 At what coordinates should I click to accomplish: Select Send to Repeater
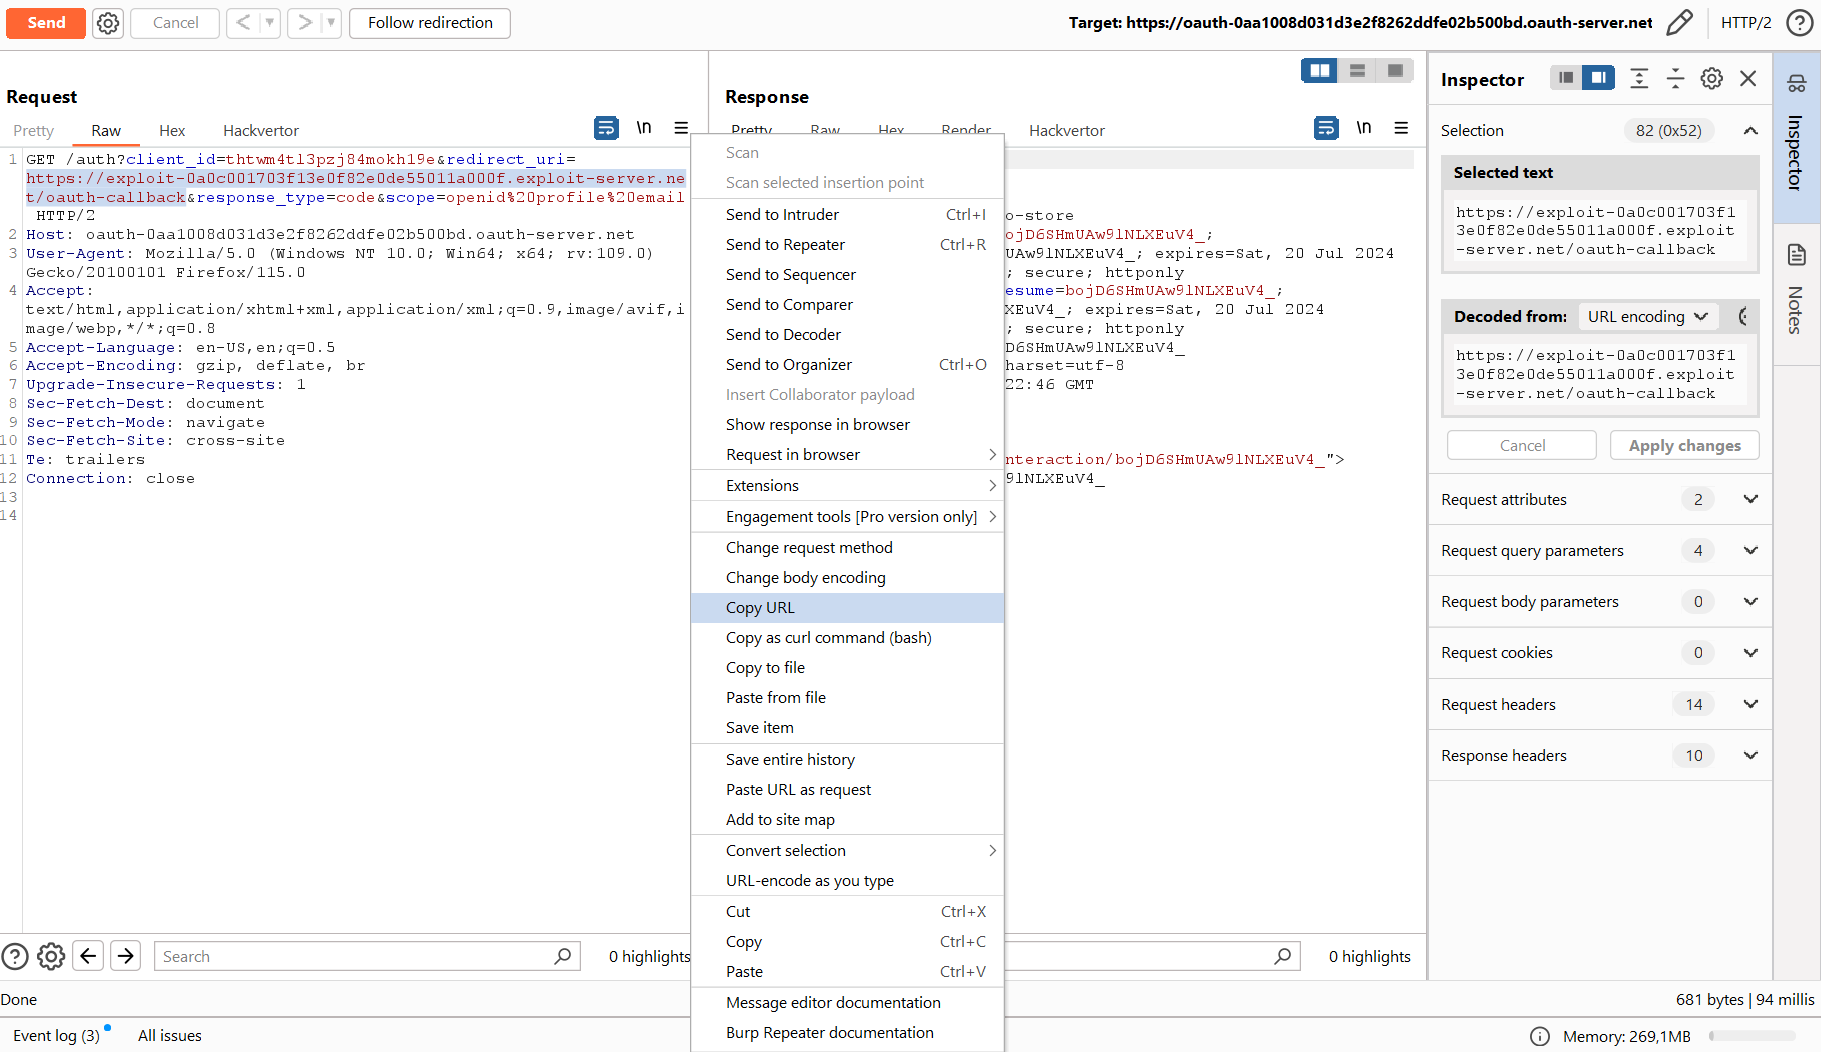pos(847,245)
